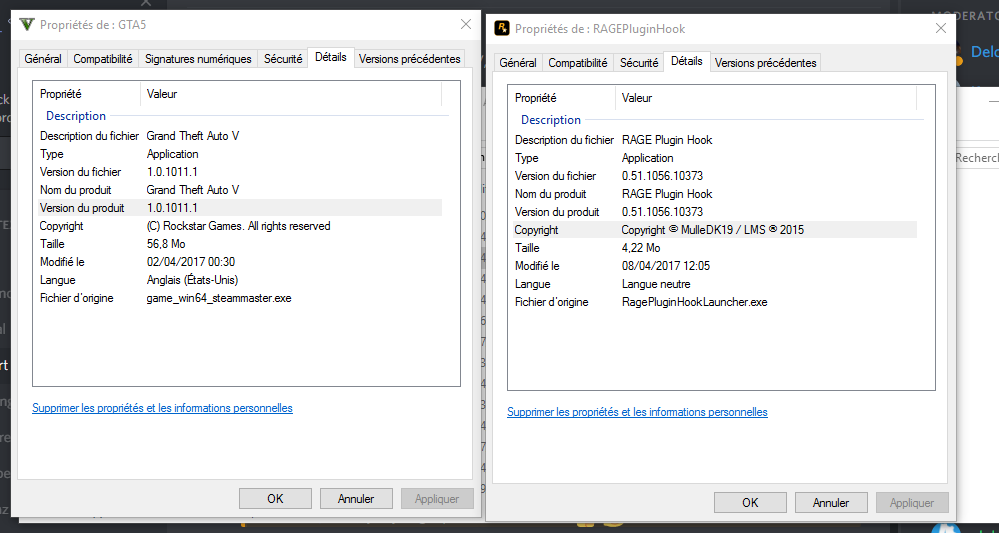Viewport: 999px width, 533px height.
Task: Select 'RagePluginHookLauncher.exe' origin file value
Action: tap(694, 302)
